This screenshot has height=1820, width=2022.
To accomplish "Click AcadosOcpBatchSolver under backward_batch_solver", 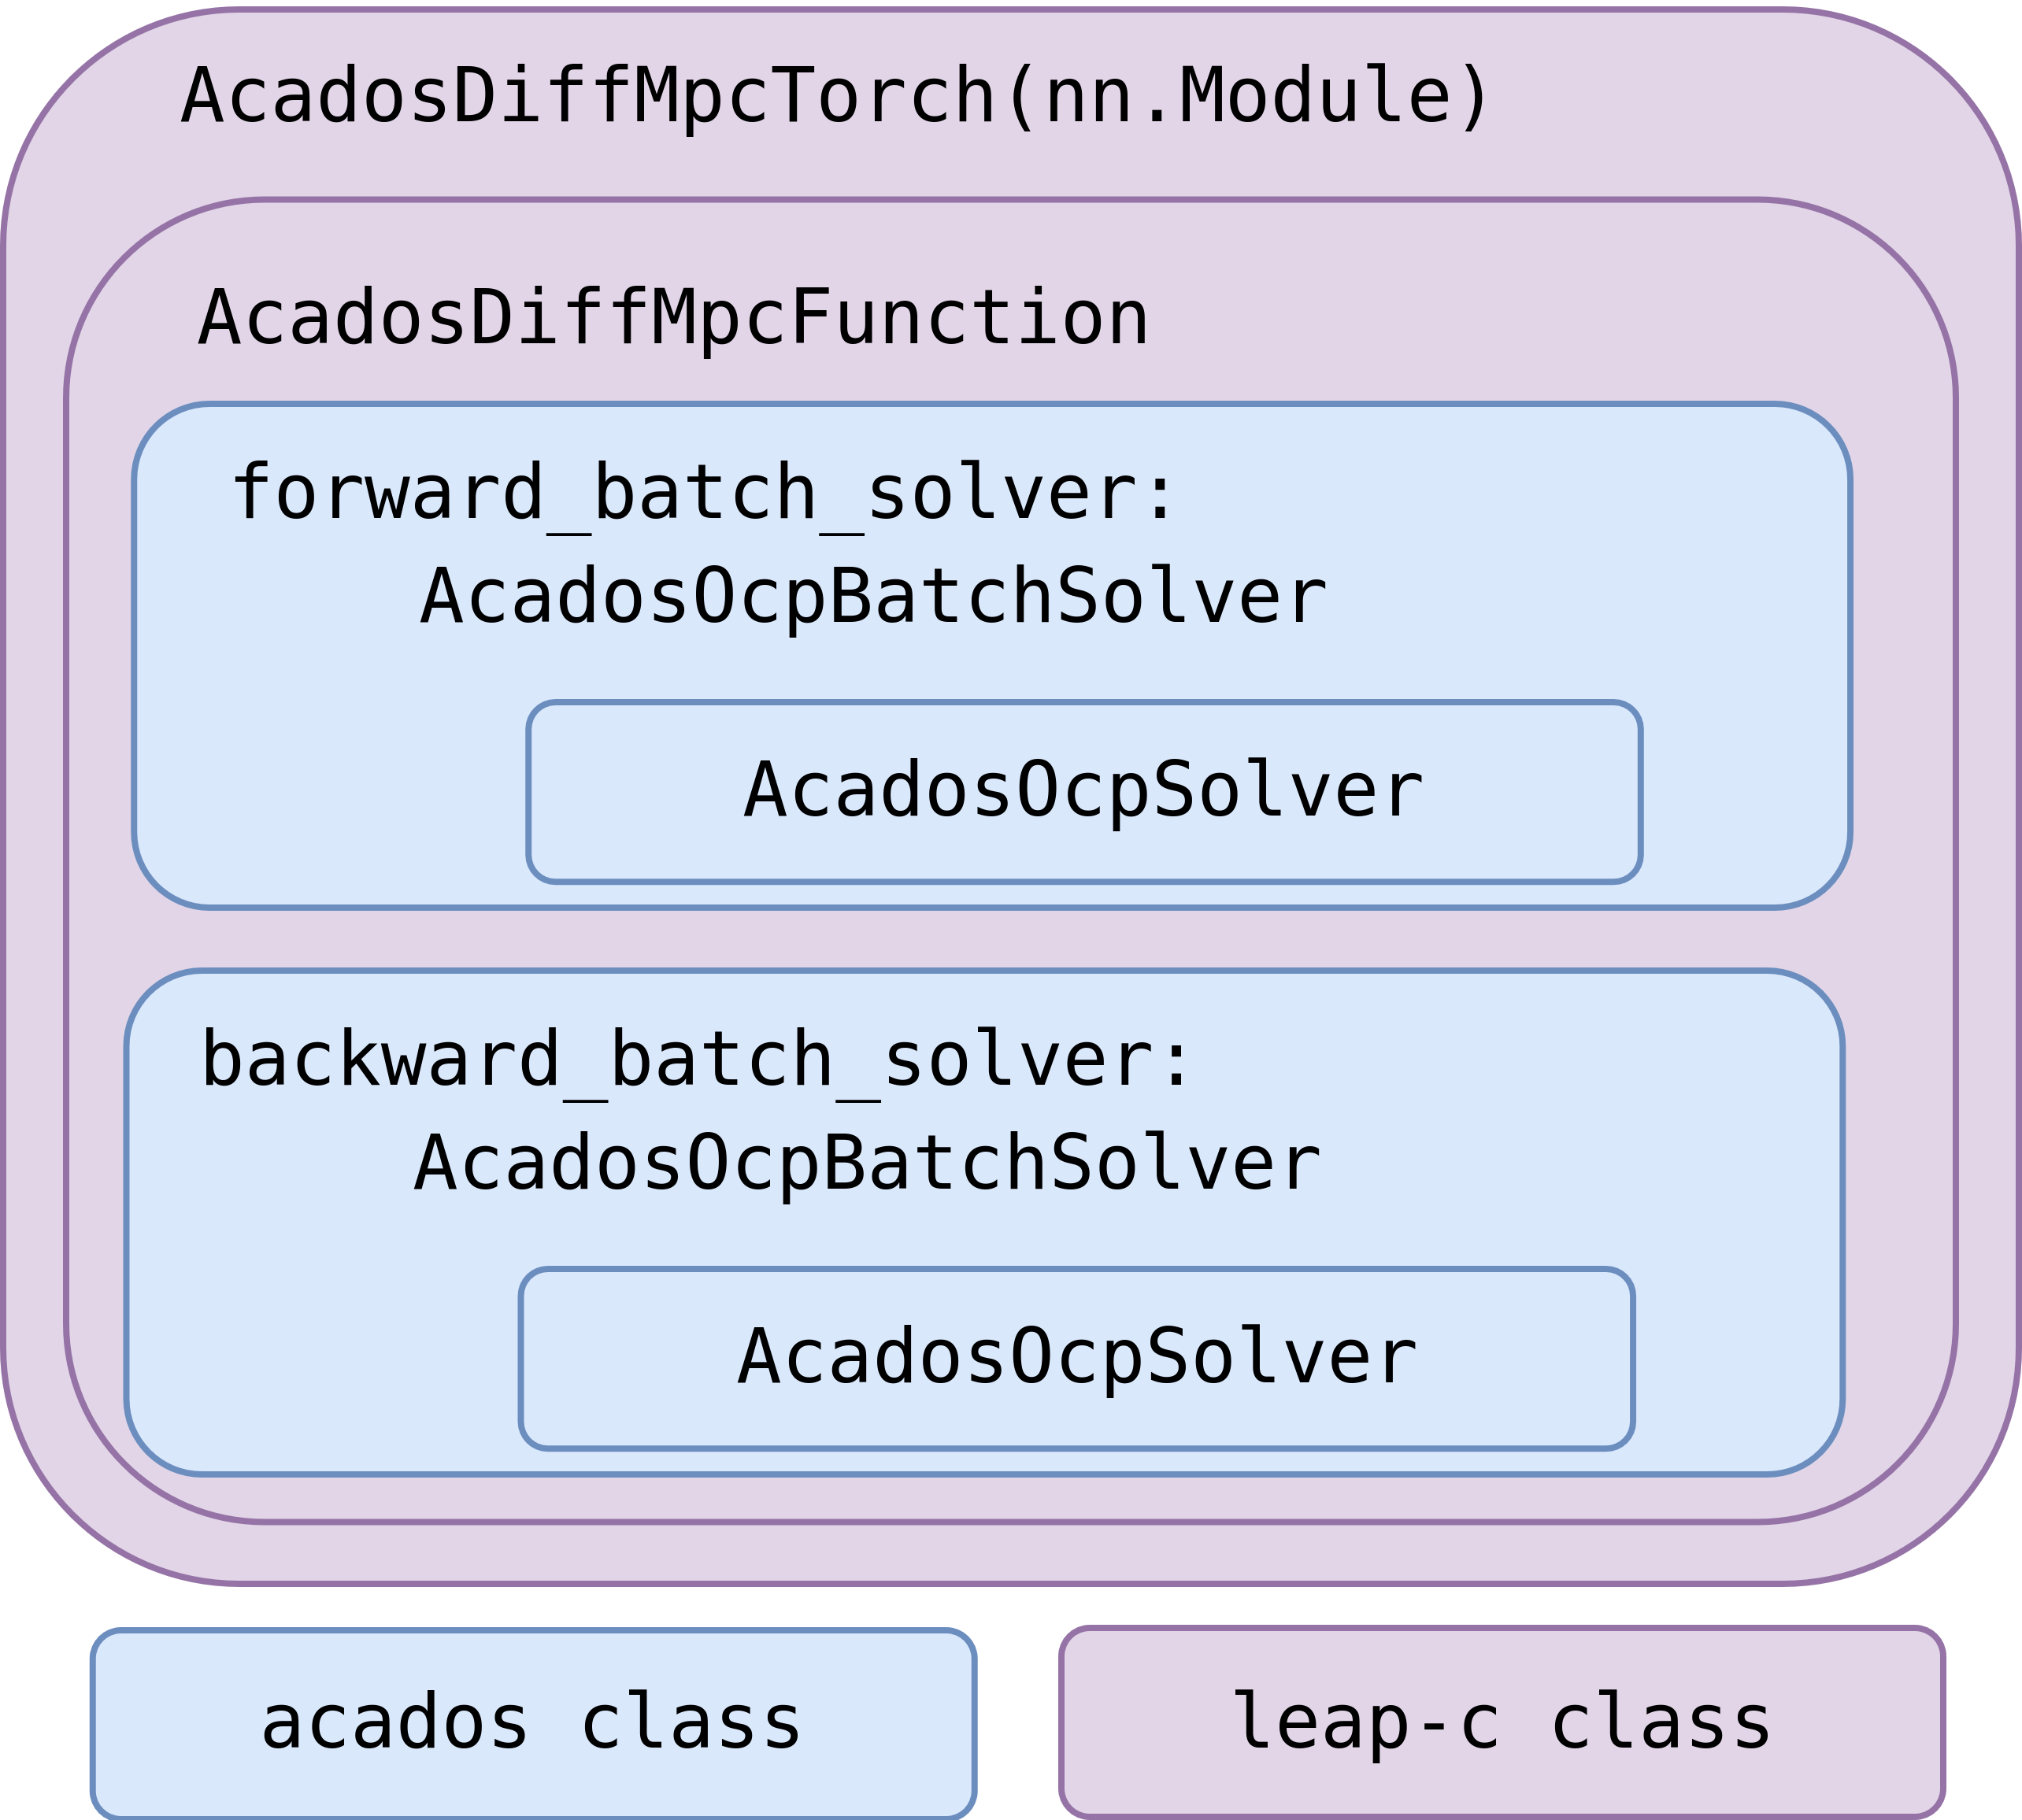I will [866, 1163].
